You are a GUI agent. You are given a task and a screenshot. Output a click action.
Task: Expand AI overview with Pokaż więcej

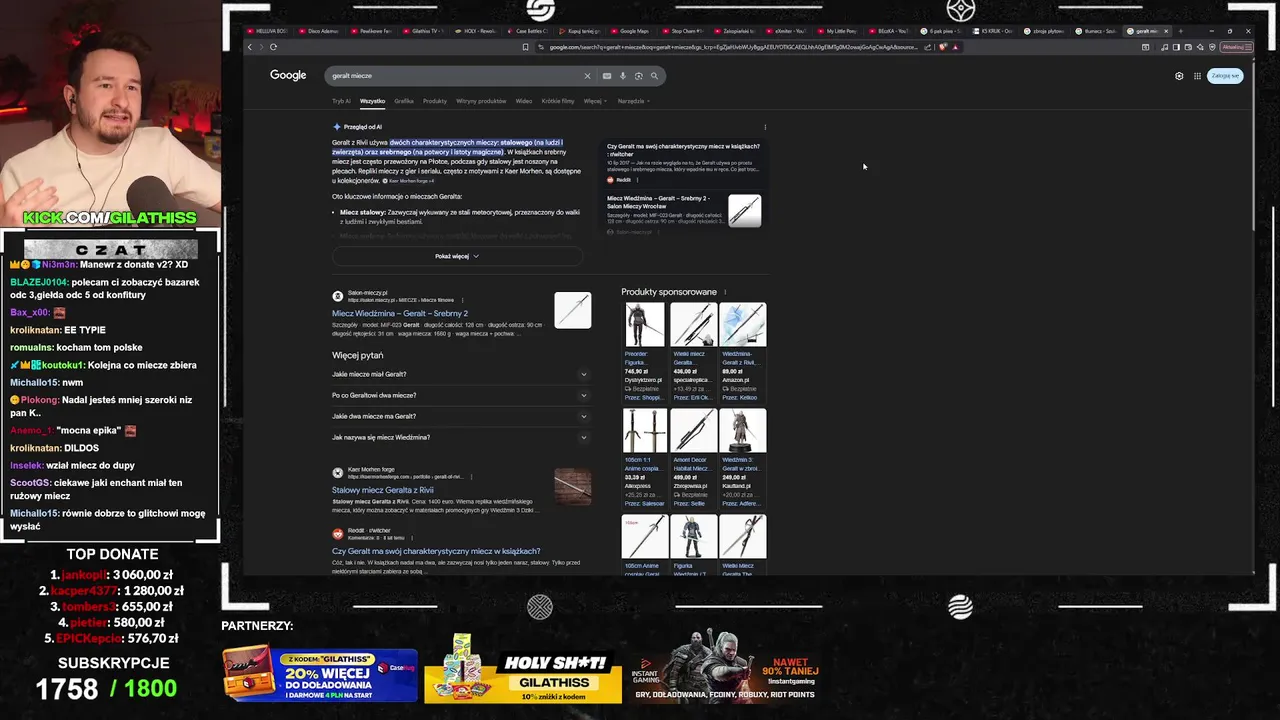coord(457,256)
